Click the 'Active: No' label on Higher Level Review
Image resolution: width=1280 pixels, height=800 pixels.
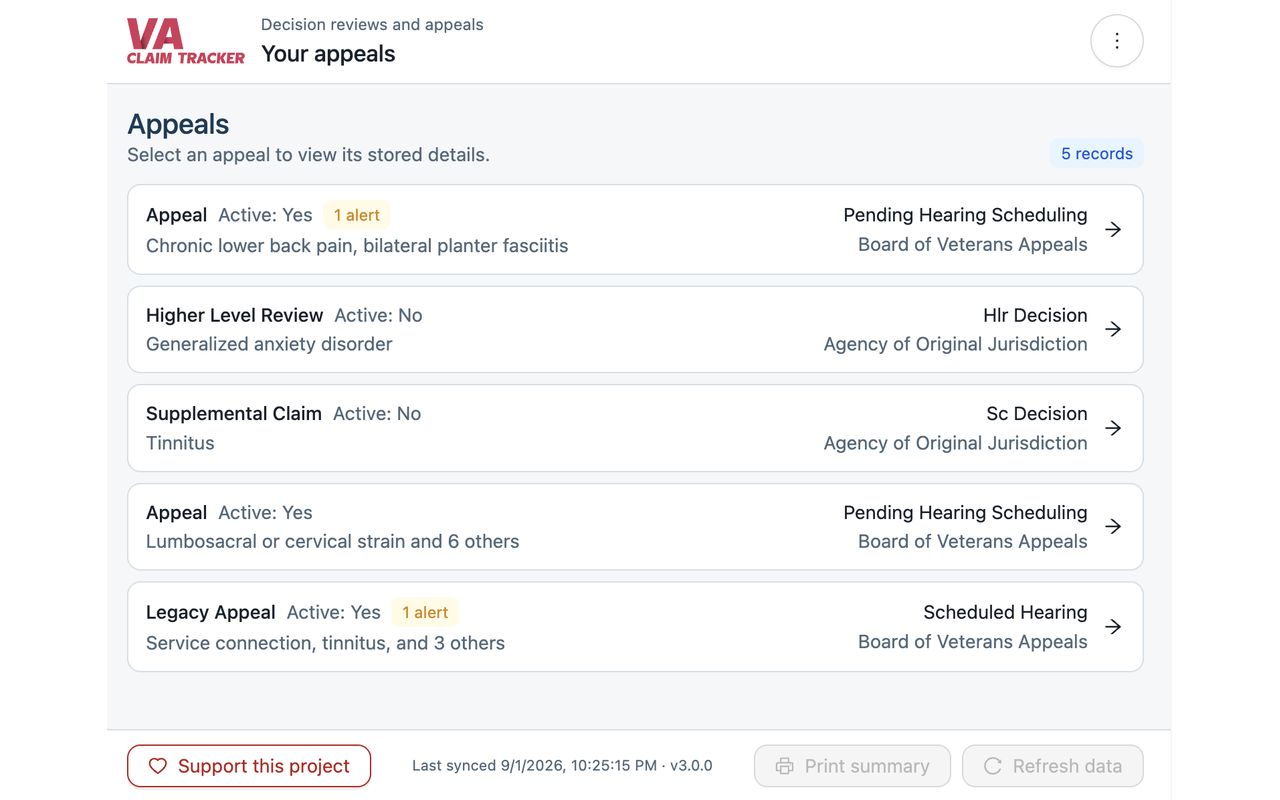pos(378,315)
